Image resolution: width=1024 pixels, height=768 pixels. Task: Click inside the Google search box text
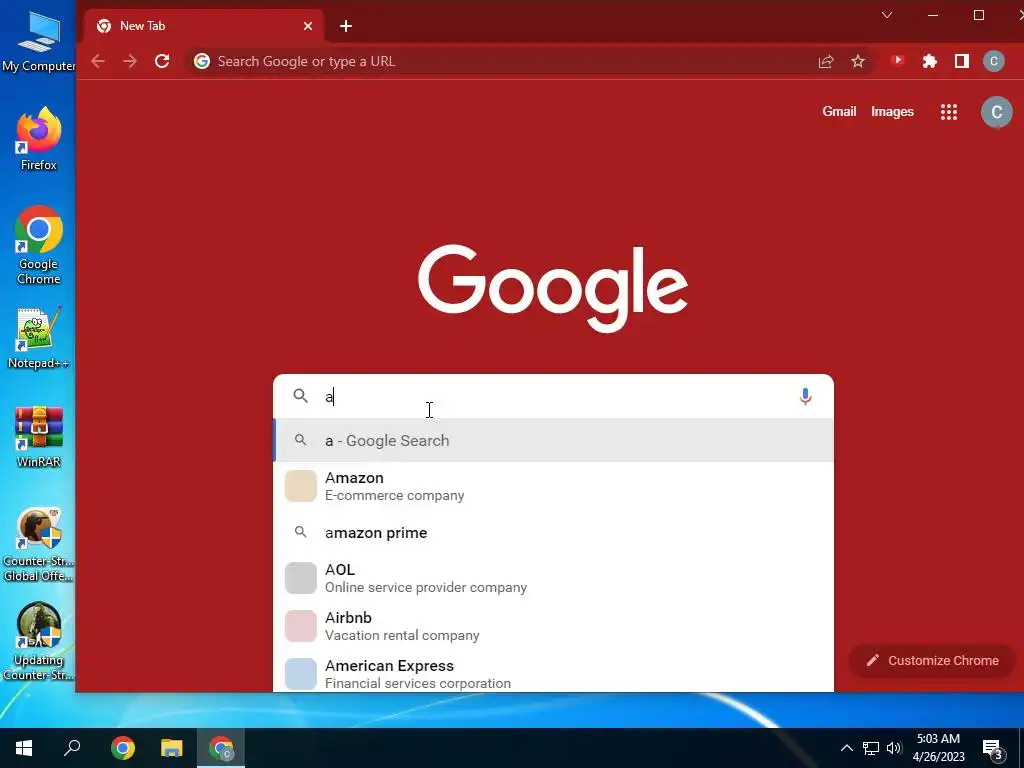pyautogui.click(x=555, y=396)
